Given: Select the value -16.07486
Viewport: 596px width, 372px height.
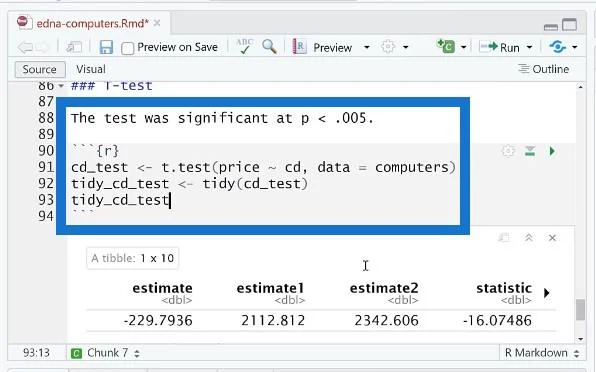Looking at the screenshot, I should tap(497, 321).
